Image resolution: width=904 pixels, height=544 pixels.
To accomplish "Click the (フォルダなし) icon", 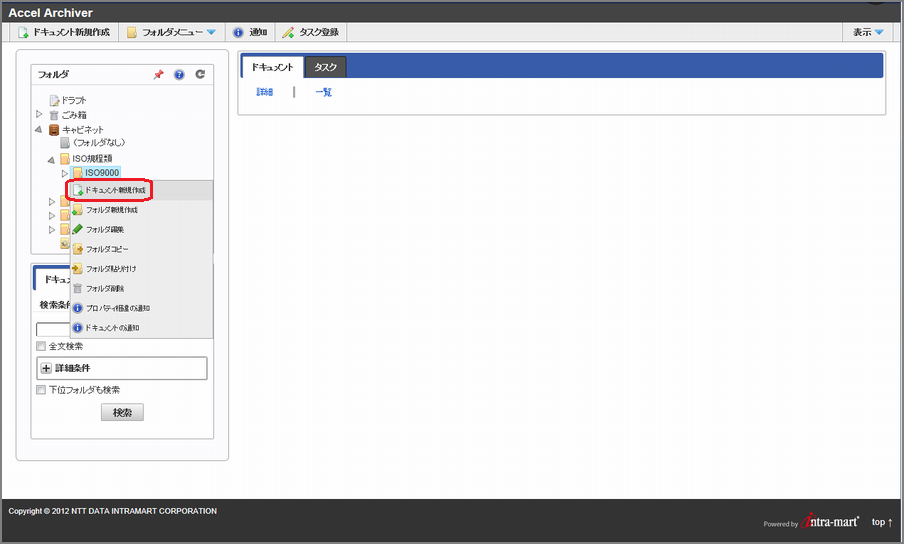I will [65, 143].
